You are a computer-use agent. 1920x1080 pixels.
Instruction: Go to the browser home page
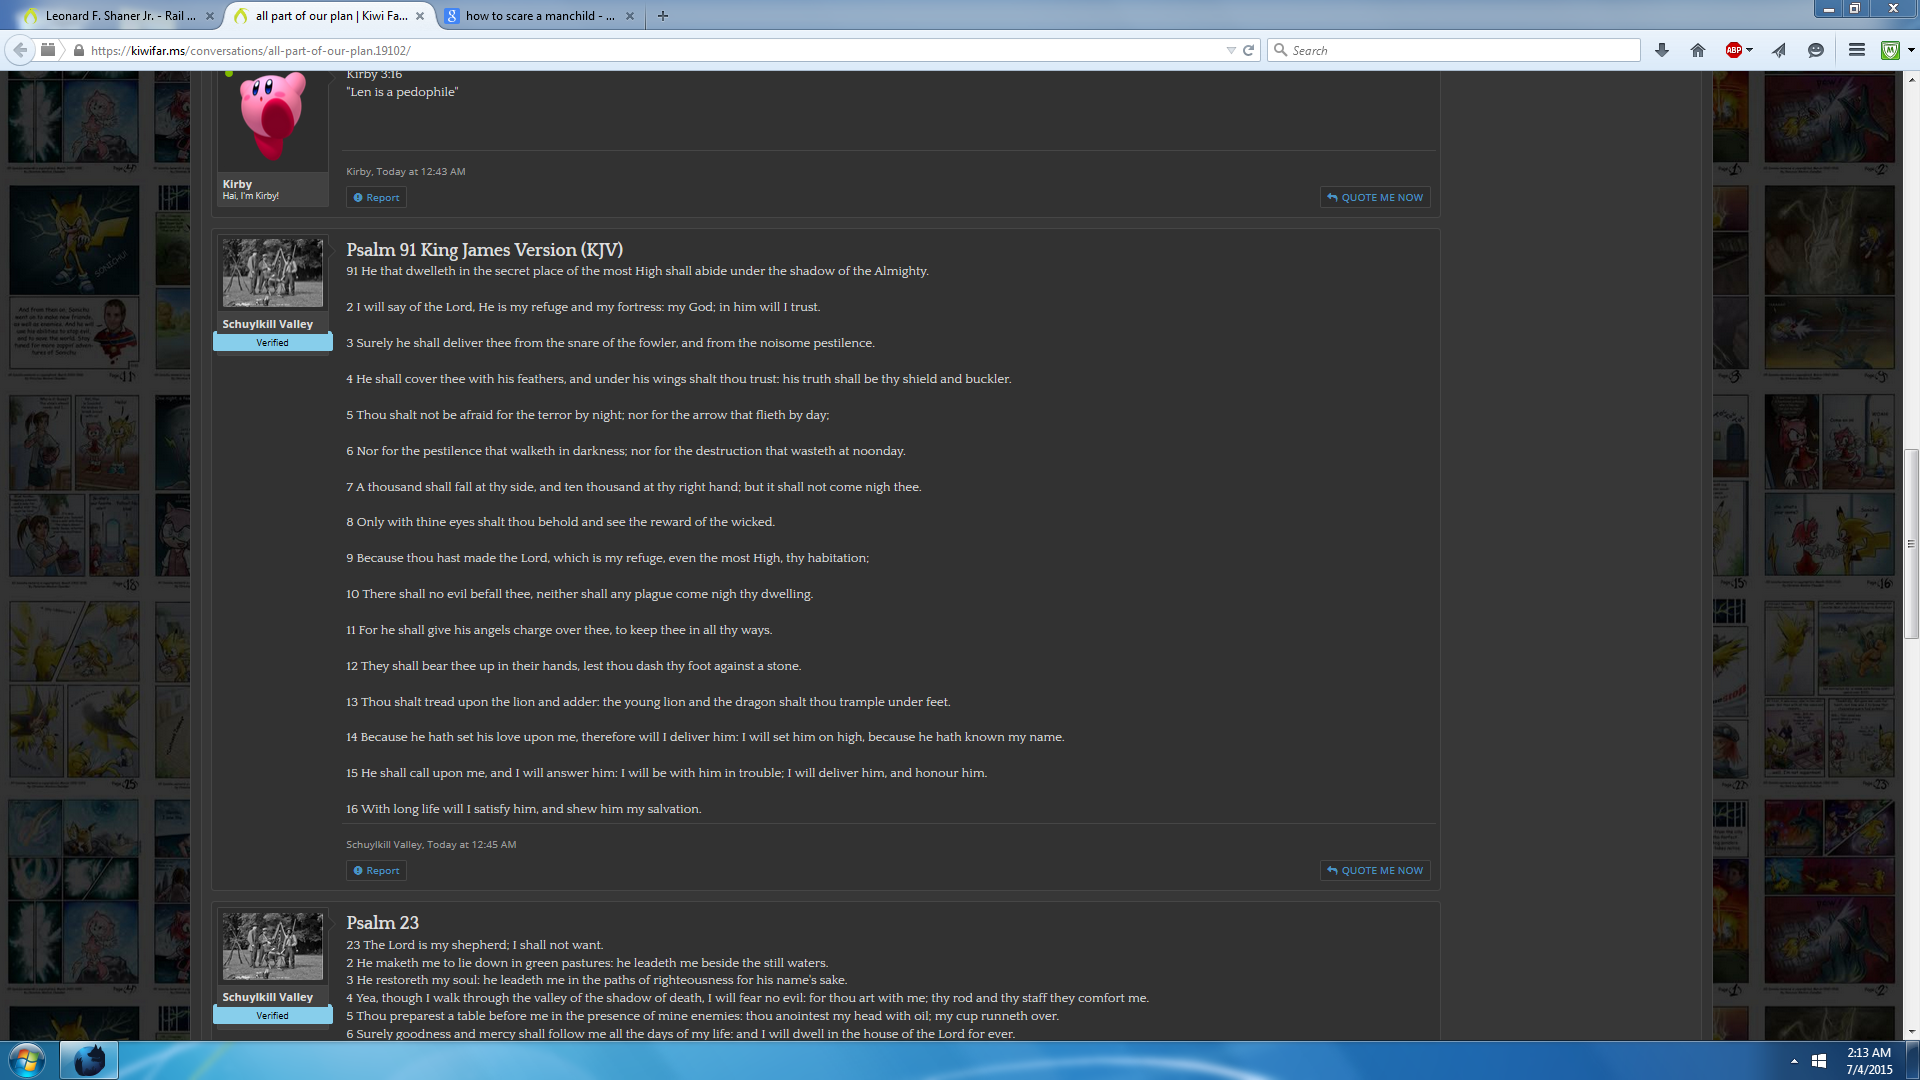pyautogui.click(x=1698, y=50)
